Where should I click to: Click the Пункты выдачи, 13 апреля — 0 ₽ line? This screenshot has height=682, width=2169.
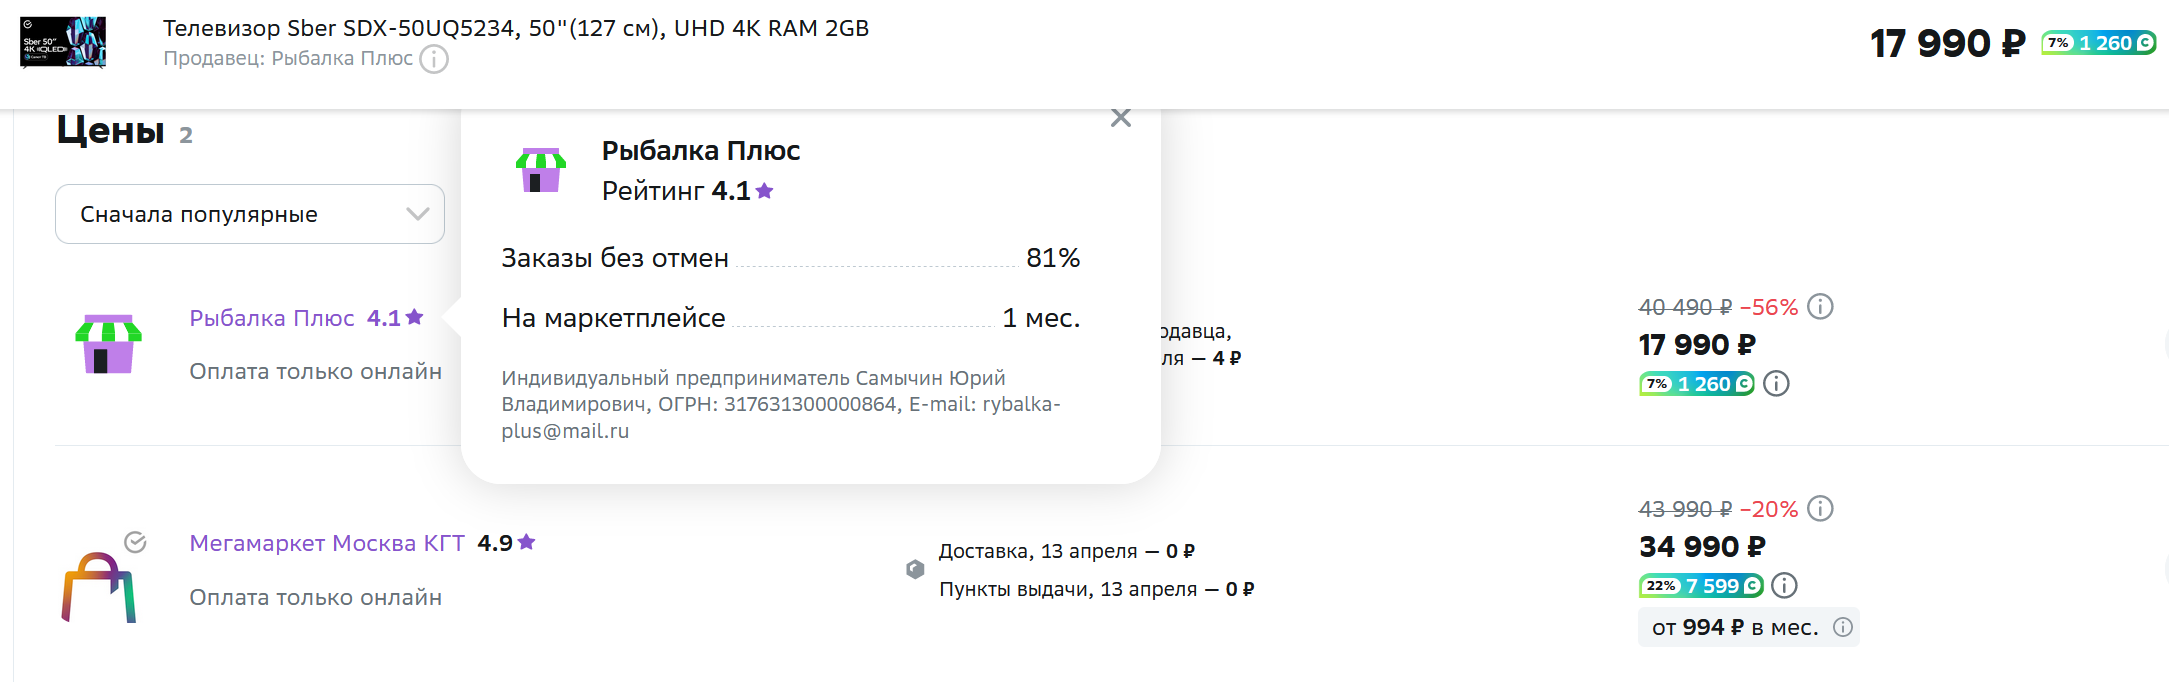(x=1096, y=589)
